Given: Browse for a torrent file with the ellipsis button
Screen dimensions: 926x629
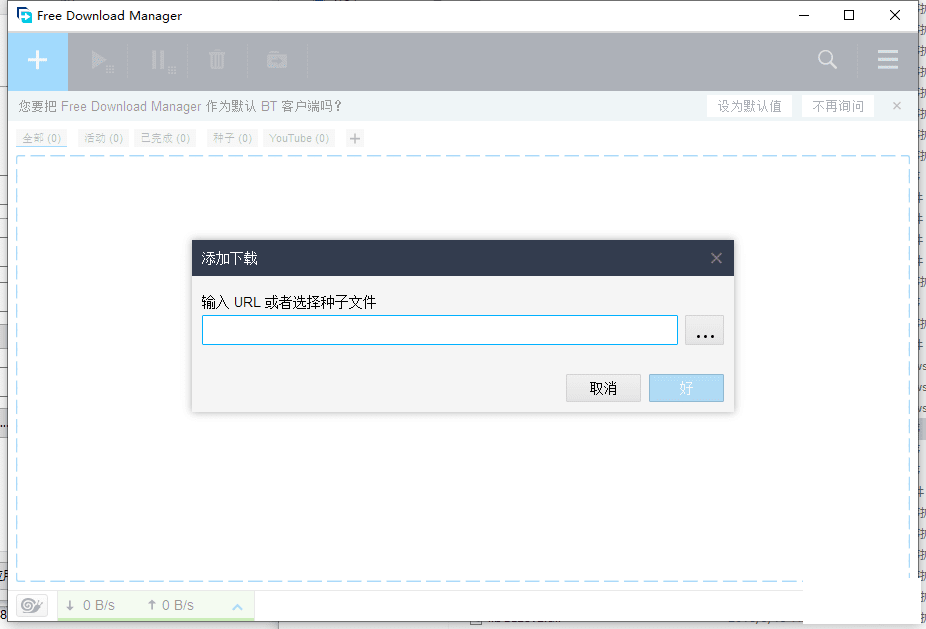Looking at the screenshot, I should [705, 330].
